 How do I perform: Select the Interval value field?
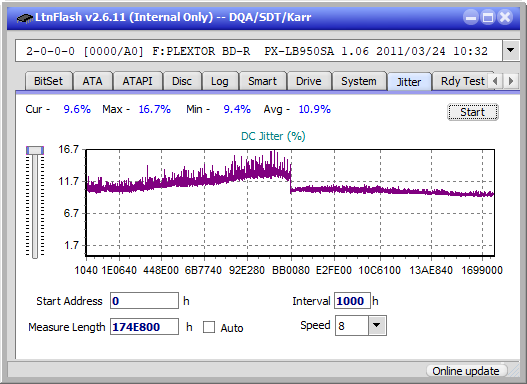[x=352, y=301]
